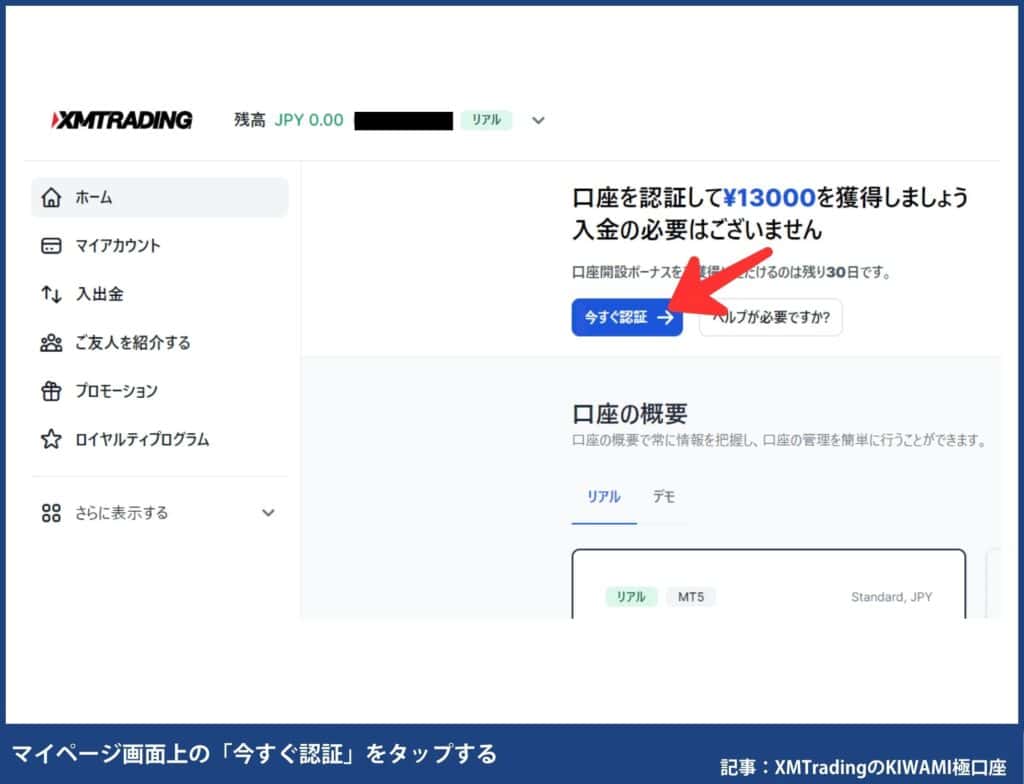Click the Standard, JPY account label
1024x784 pixels.
click(x=889, y=597)
